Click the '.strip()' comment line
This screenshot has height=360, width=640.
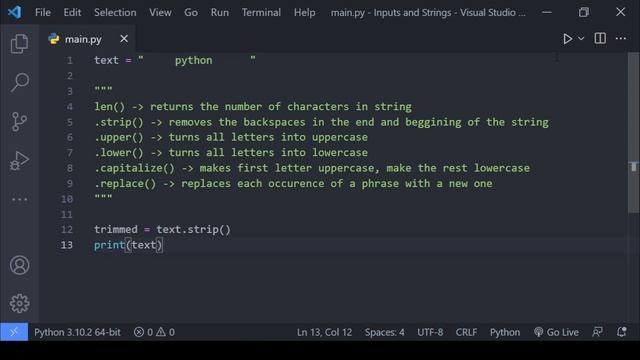(321, 122)
